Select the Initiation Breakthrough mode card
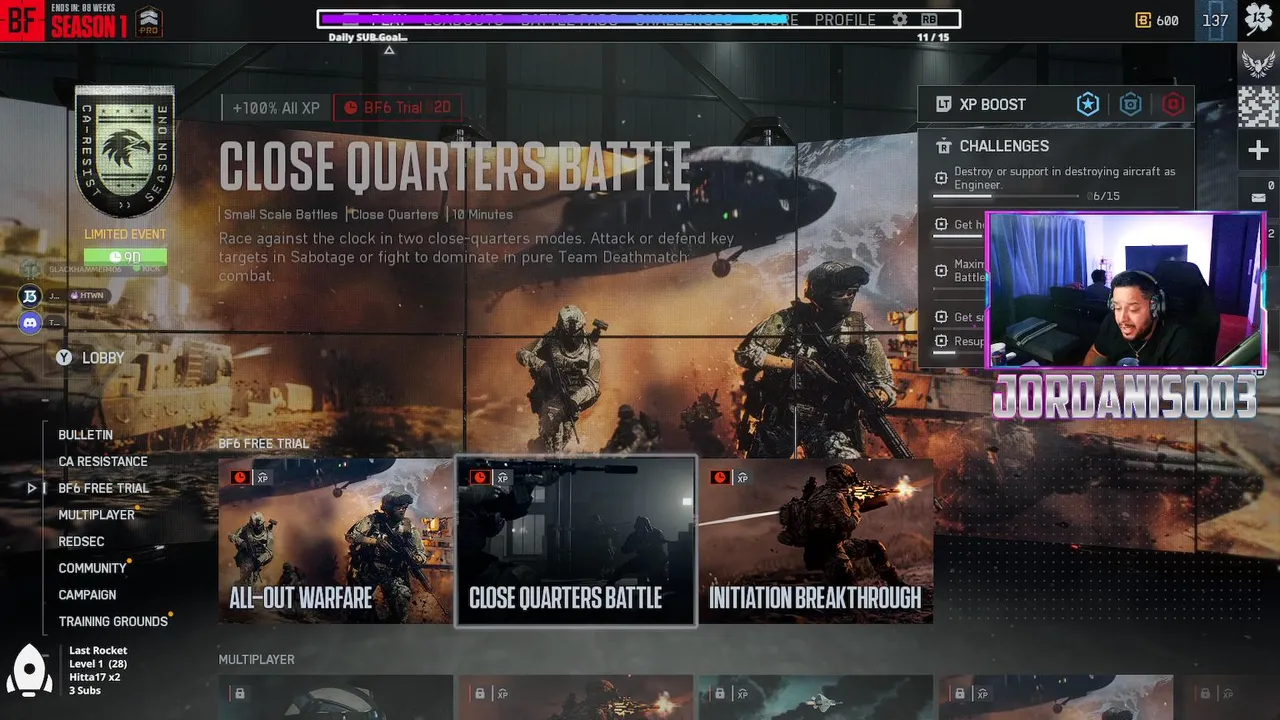Viewport: 1280px width, 720px height. pos(816,541)
